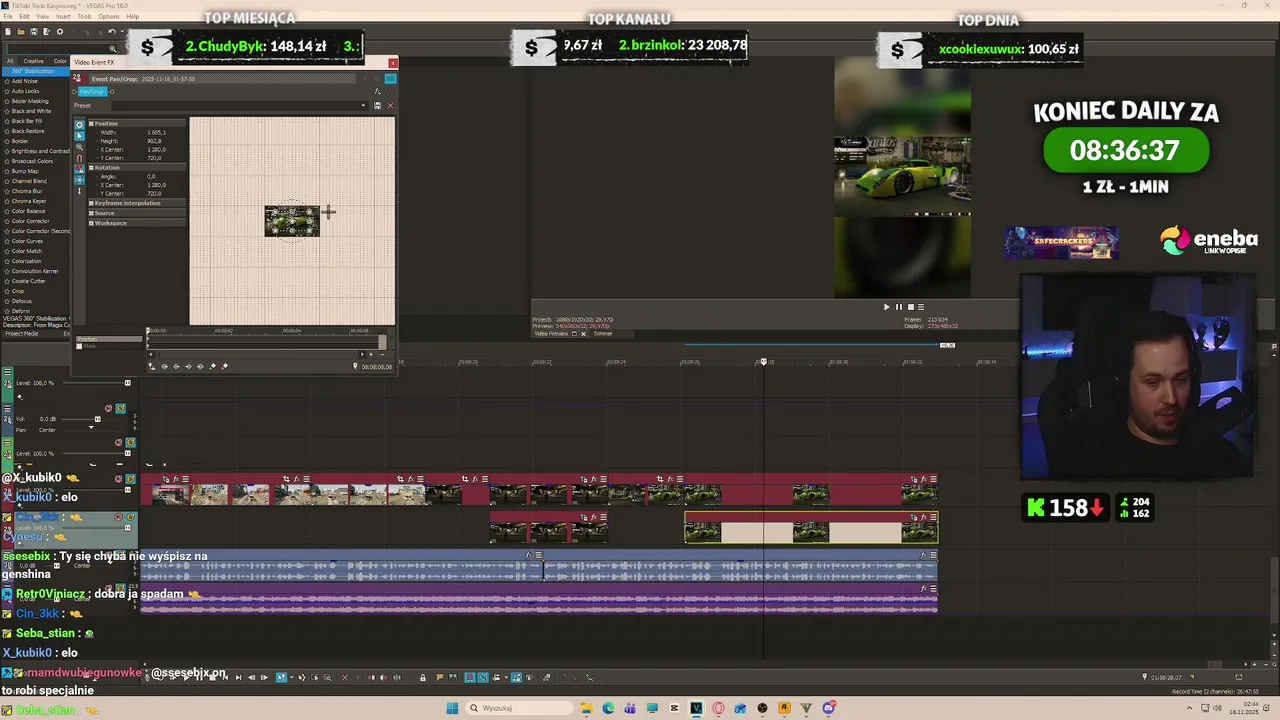This screenshot has width=1280, height=720.
Task: Solo track 26 audio
Action: [x=121, y=408]
